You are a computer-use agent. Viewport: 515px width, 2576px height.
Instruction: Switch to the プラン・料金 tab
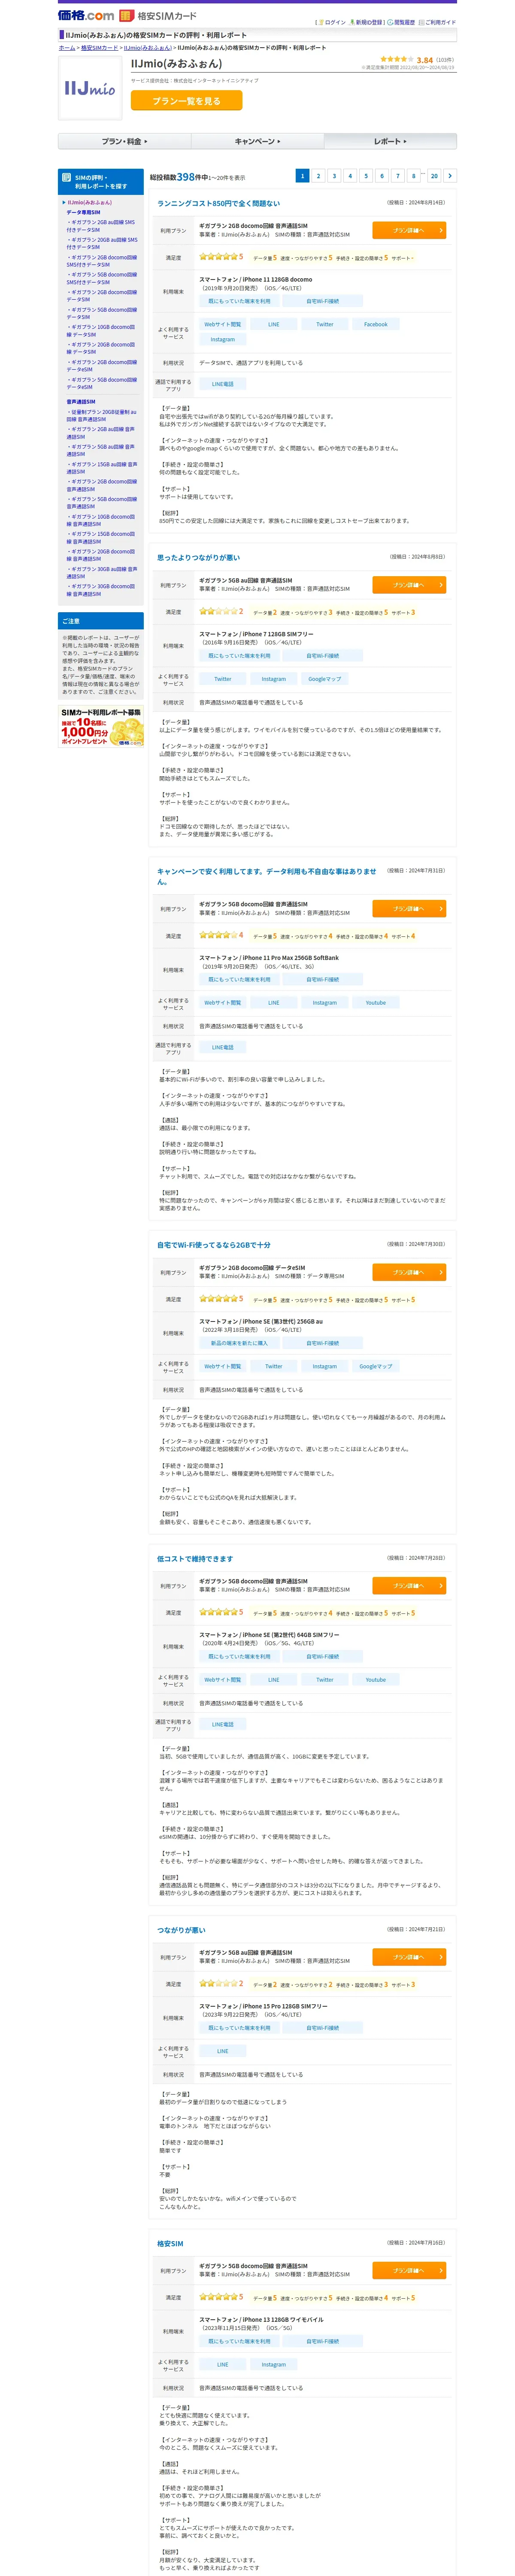(x=124, y=141)
